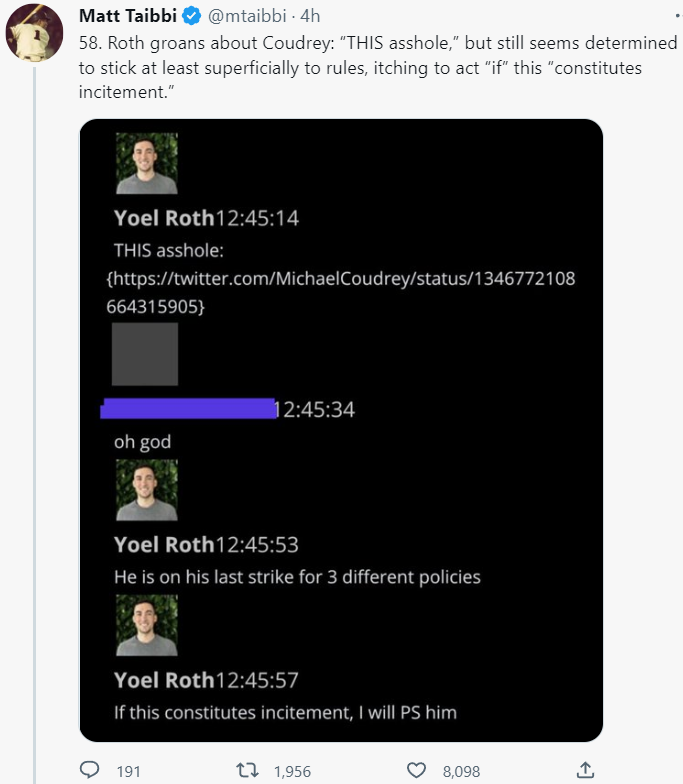This screenshot has height=784, width=683.
Task: Click the 191 replies count
Action: pyautogui.click(x=128, y=770)
